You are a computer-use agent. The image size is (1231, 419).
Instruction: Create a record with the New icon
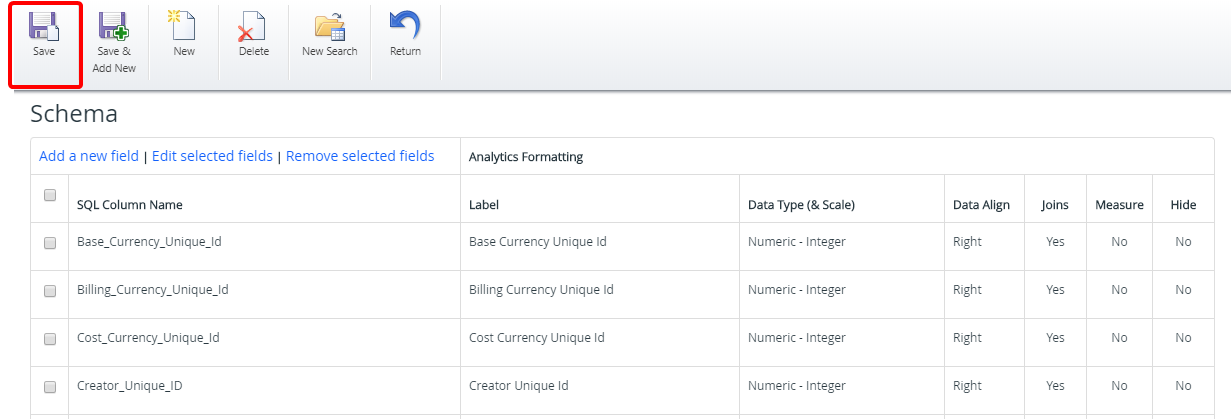184,26
